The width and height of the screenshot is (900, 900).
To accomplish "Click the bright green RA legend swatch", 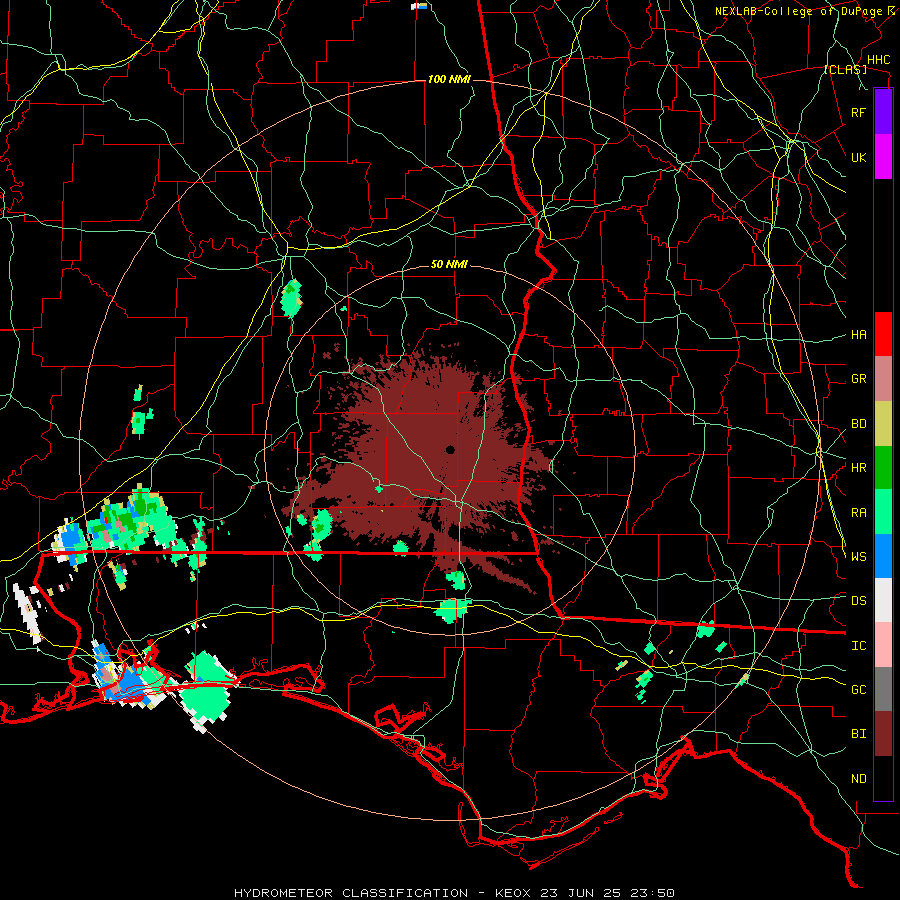I will pyautogui.click(x=883, y=512).
